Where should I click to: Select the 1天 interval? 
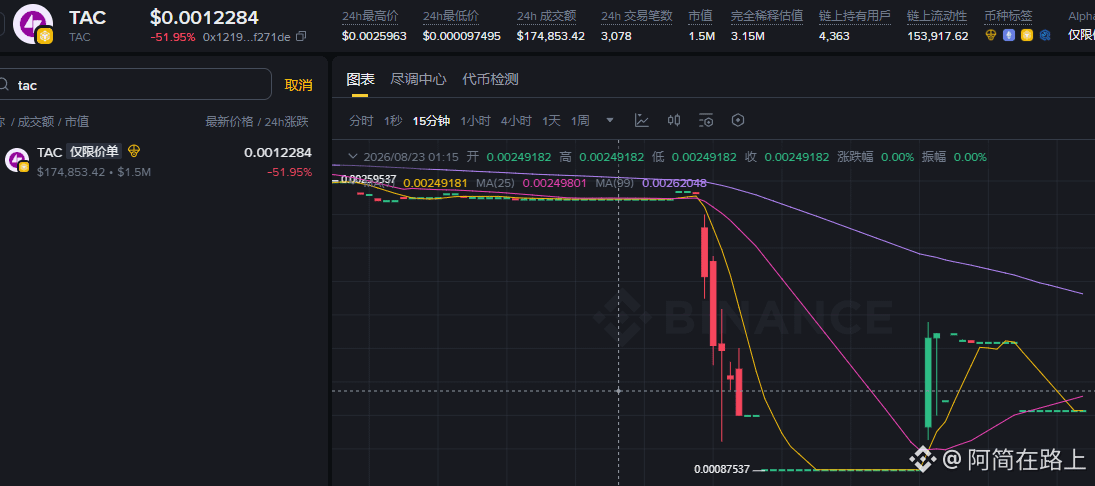(552, 121)
